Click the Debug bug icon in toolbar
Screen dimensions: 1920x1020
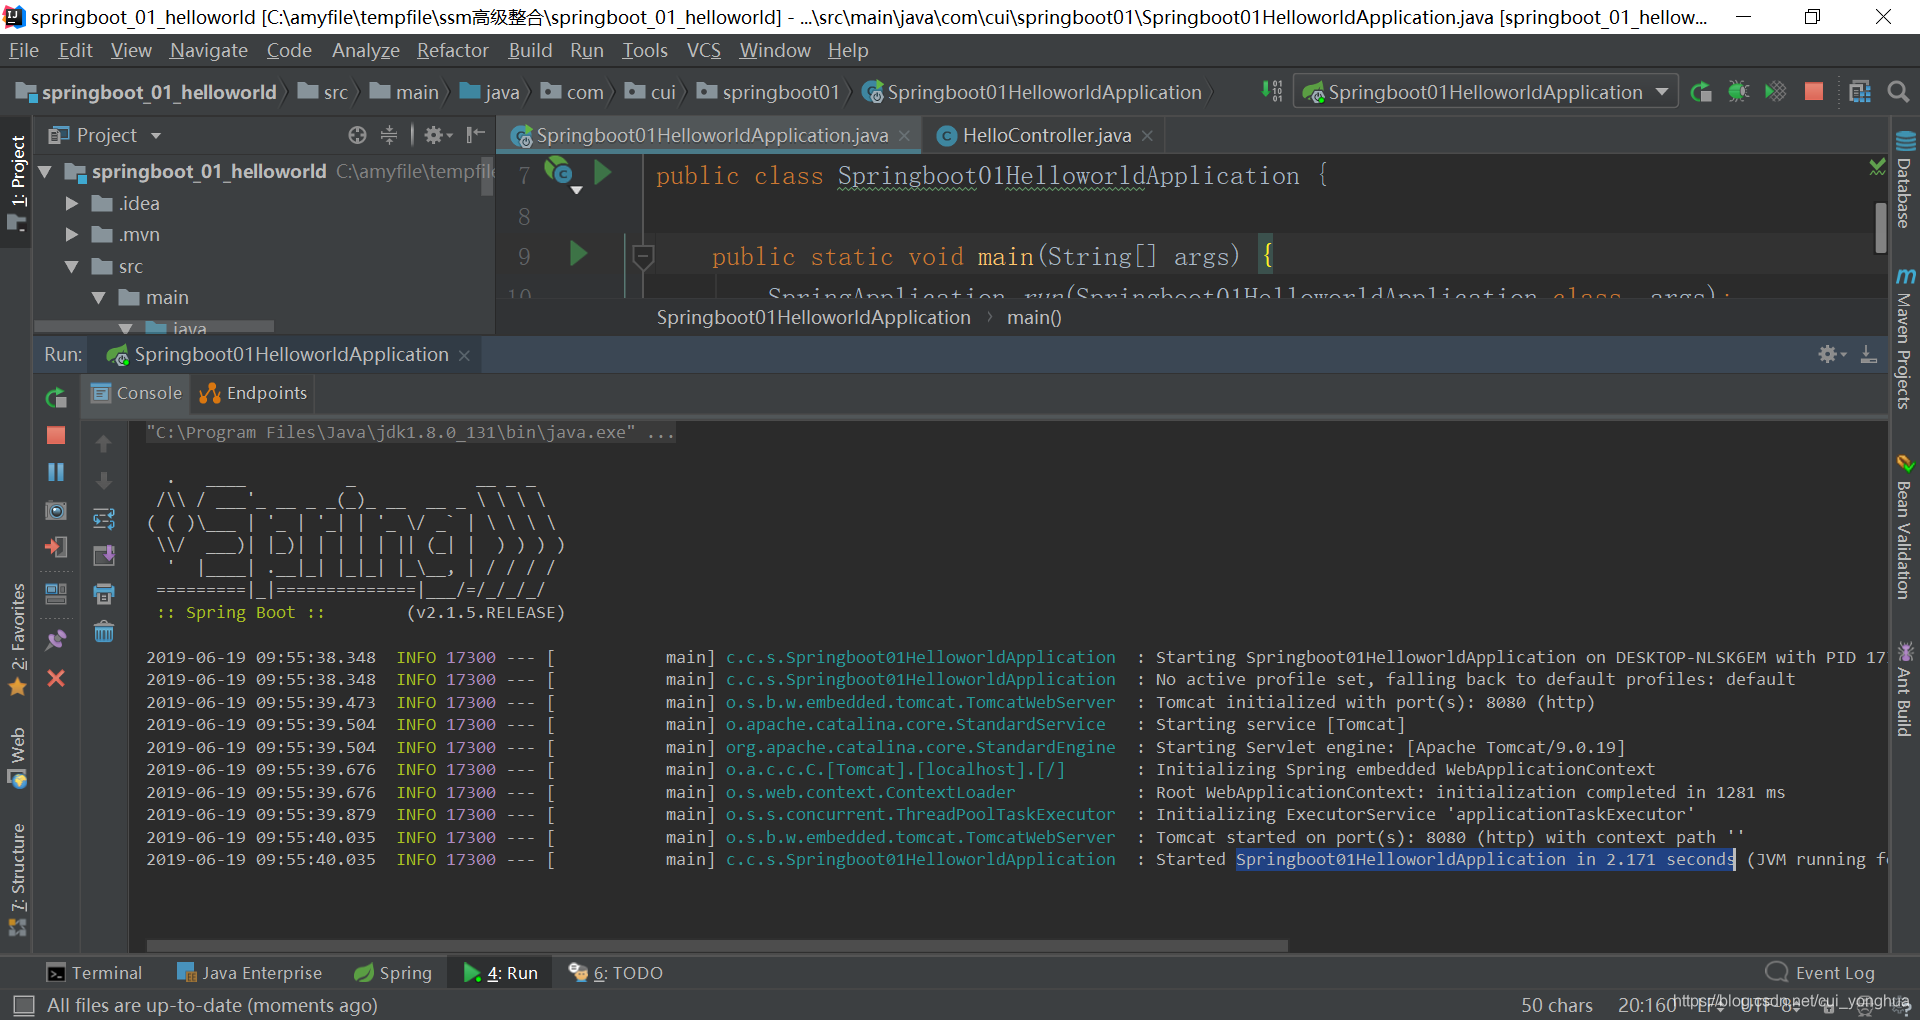coord(1738,92)
